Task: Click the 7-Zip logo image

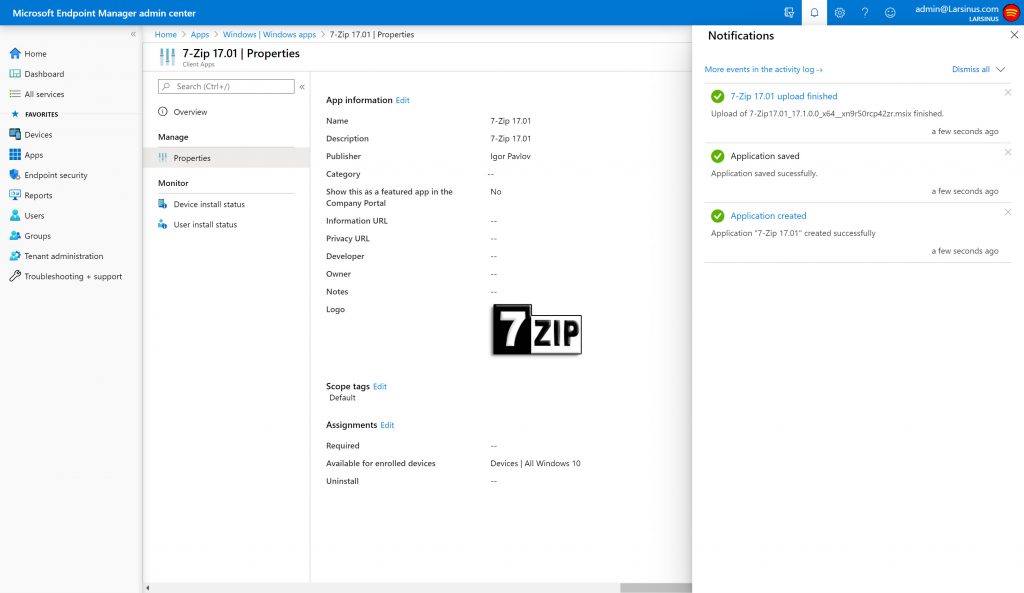Action: pos(537,330)
